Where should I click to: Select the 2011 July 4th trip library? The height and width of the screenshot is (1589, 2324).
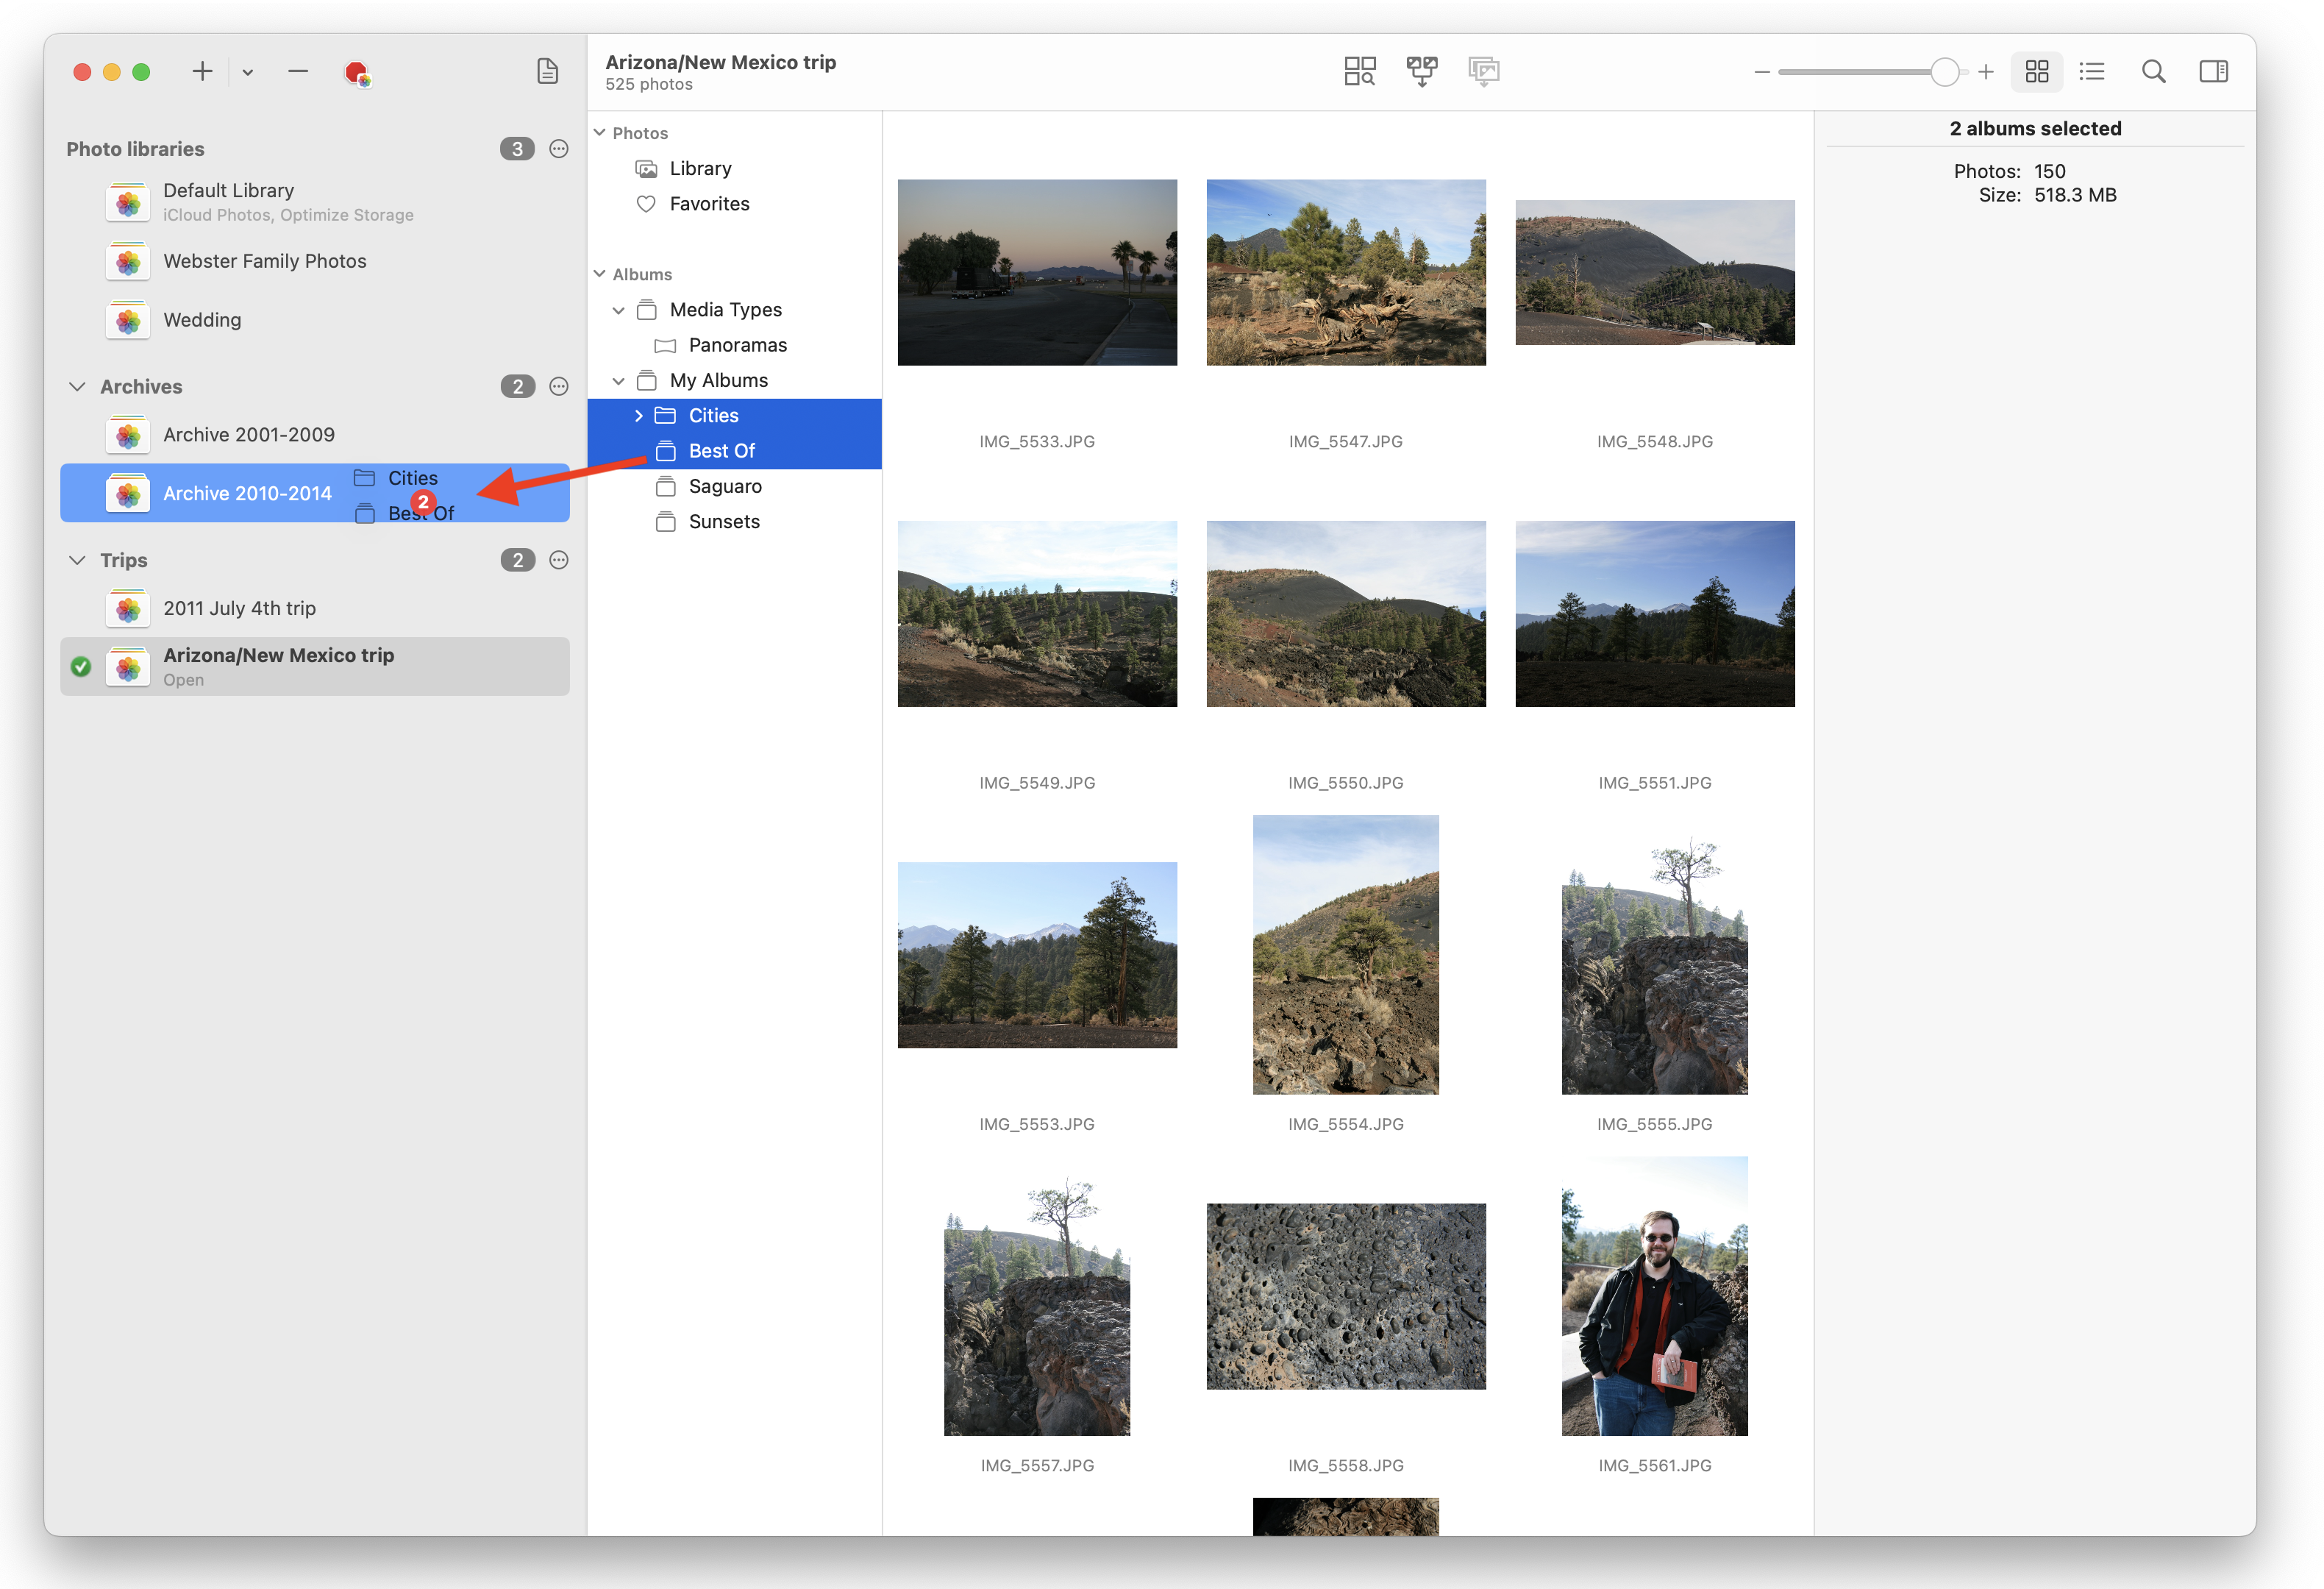[239, 608]
